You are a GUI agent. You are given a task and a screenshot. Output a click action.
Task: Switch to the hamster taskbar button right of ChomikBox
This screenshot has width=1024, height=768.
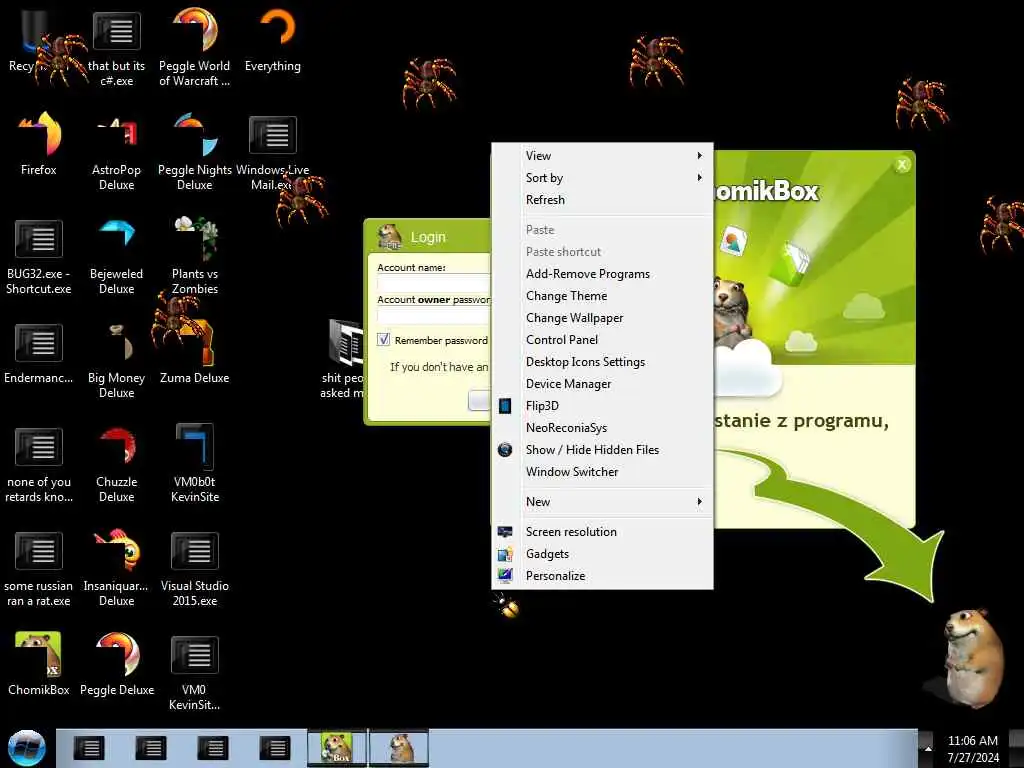(x=399, y=748)
